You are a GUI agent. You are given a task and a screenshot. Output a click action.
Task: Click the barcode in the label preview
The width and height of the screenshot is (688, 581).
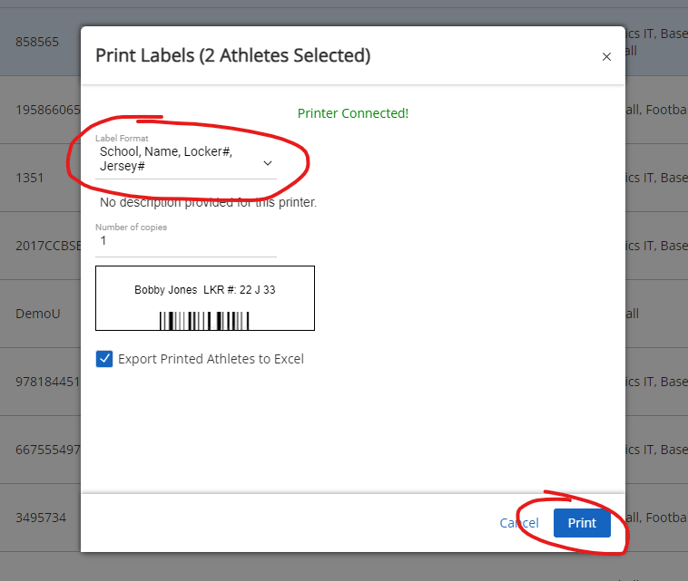(x=204, y=320)
